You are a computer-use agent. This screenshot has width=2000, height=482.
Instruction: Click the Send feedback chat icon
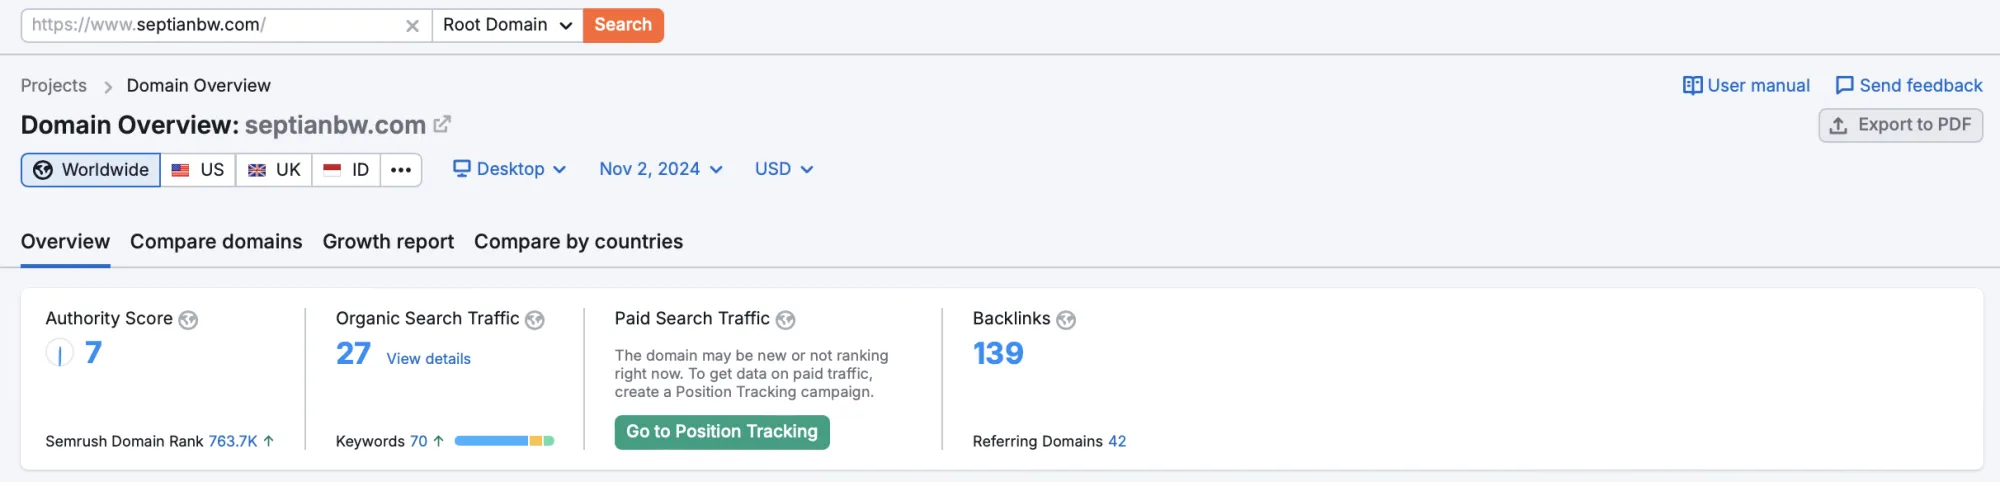[1845, 86]
